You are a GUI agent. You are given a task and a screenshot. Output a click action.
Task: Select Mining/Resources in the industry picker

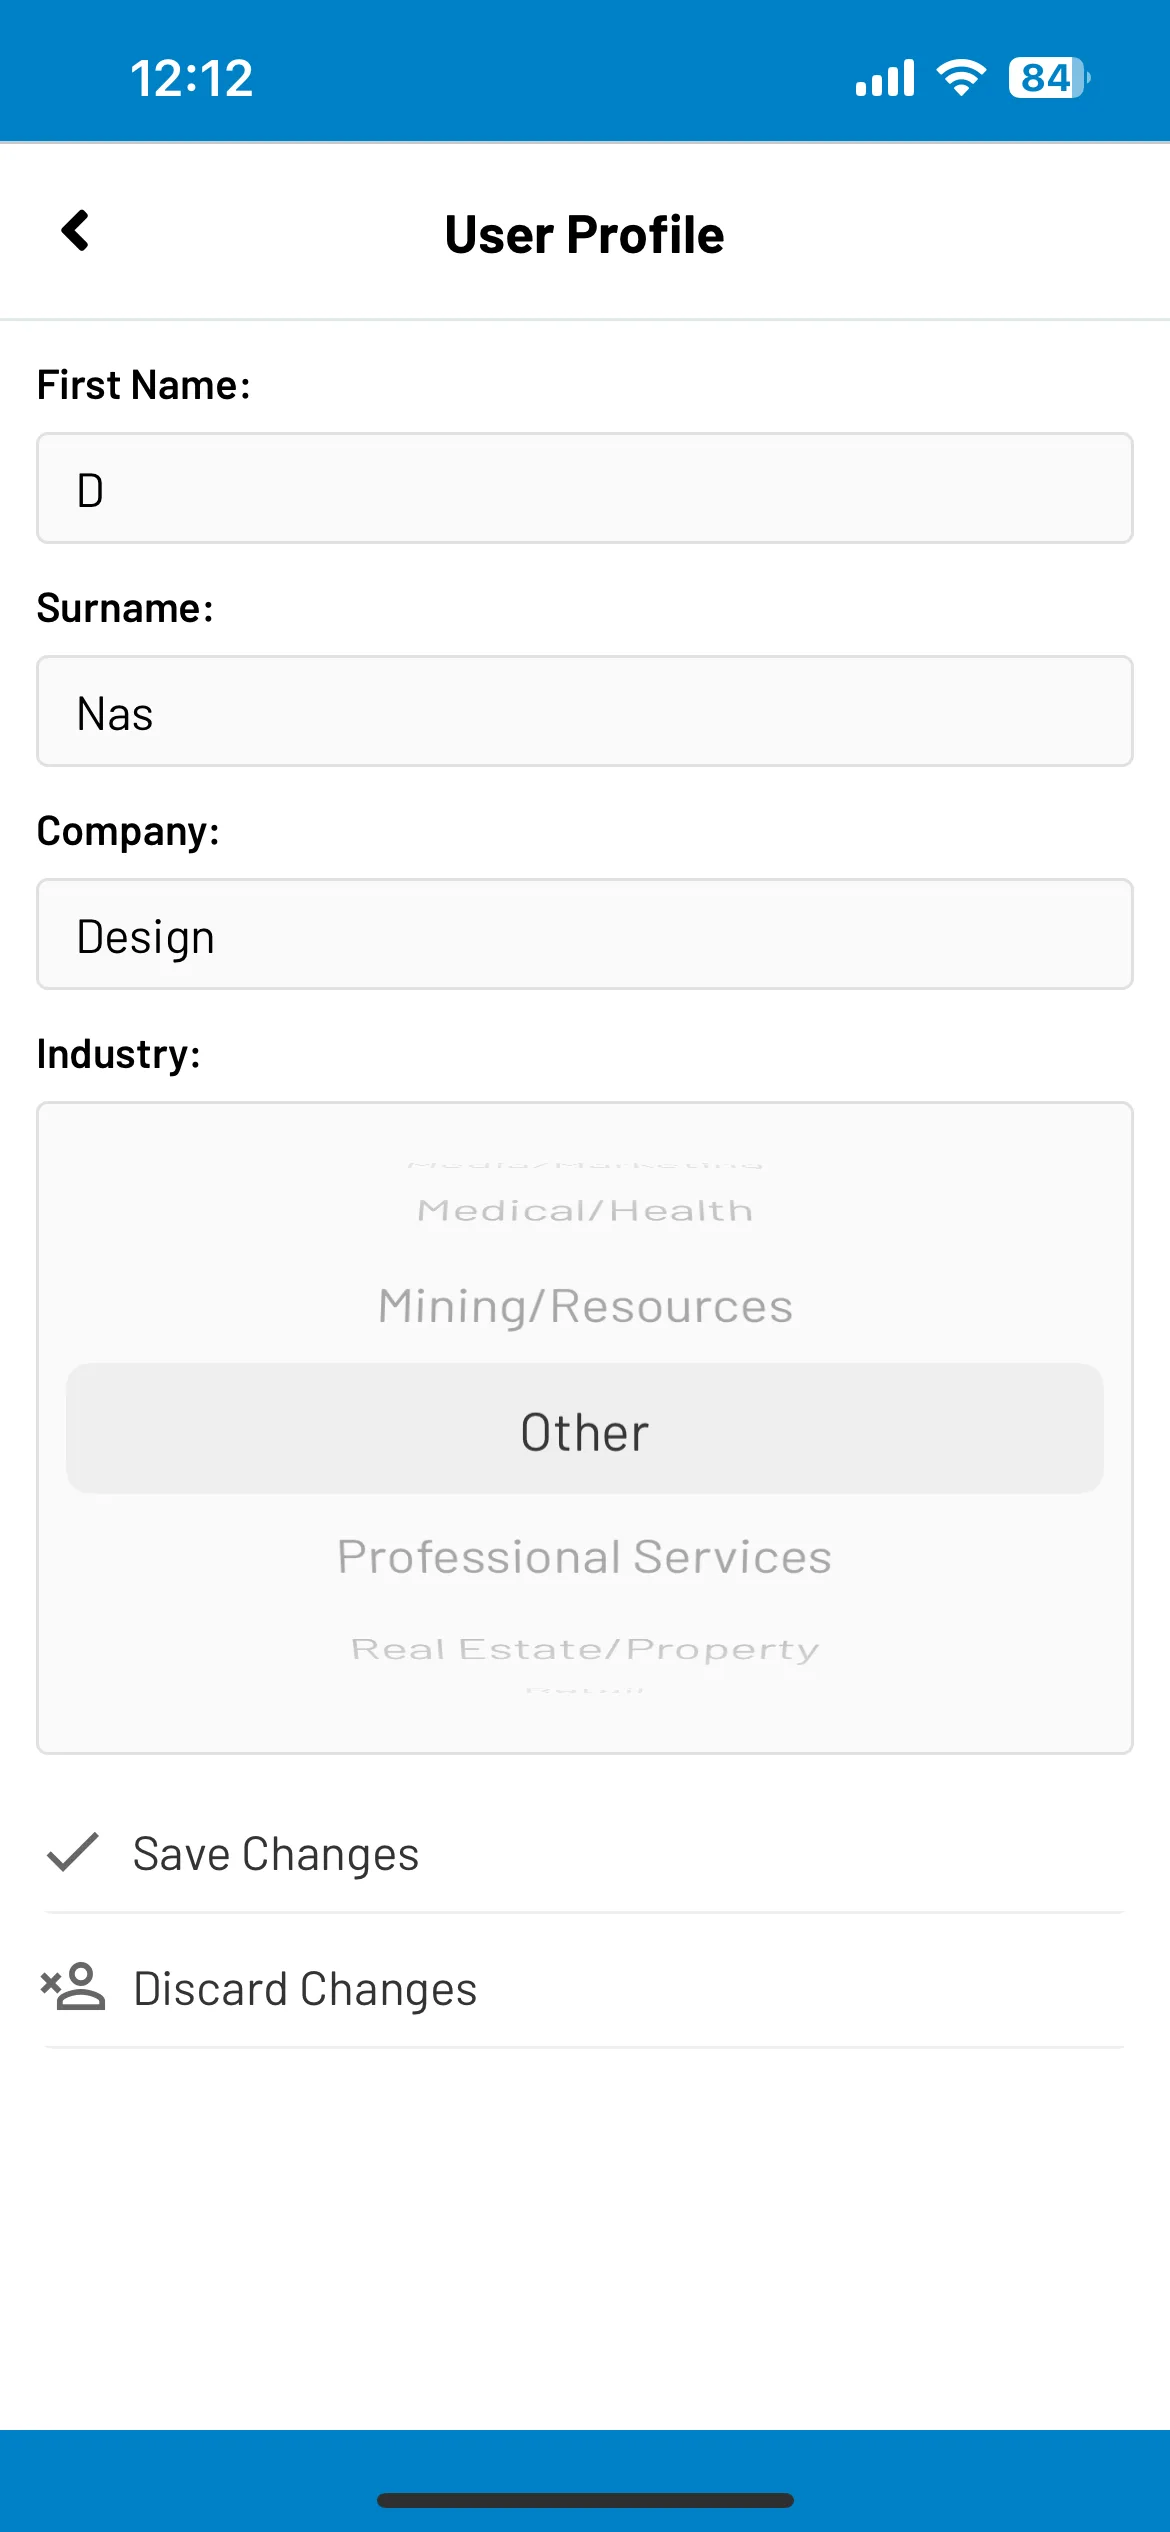585,1306
